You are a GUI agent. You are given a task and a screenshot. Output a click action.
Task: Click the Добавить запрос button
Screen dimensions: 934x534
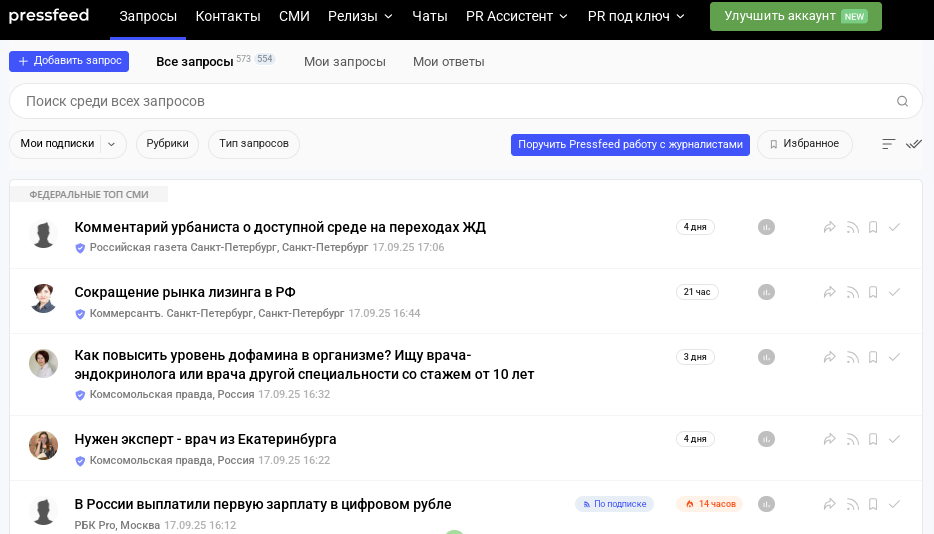click(x=69, y=61)
